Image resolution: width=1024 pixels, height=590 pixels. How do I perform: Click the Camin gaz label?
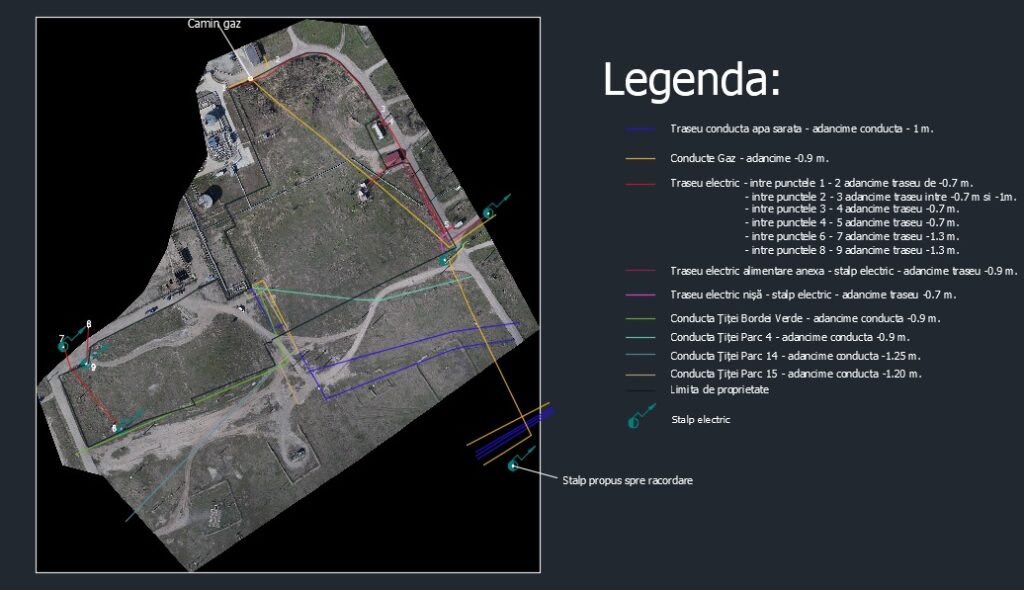point(213,23)
